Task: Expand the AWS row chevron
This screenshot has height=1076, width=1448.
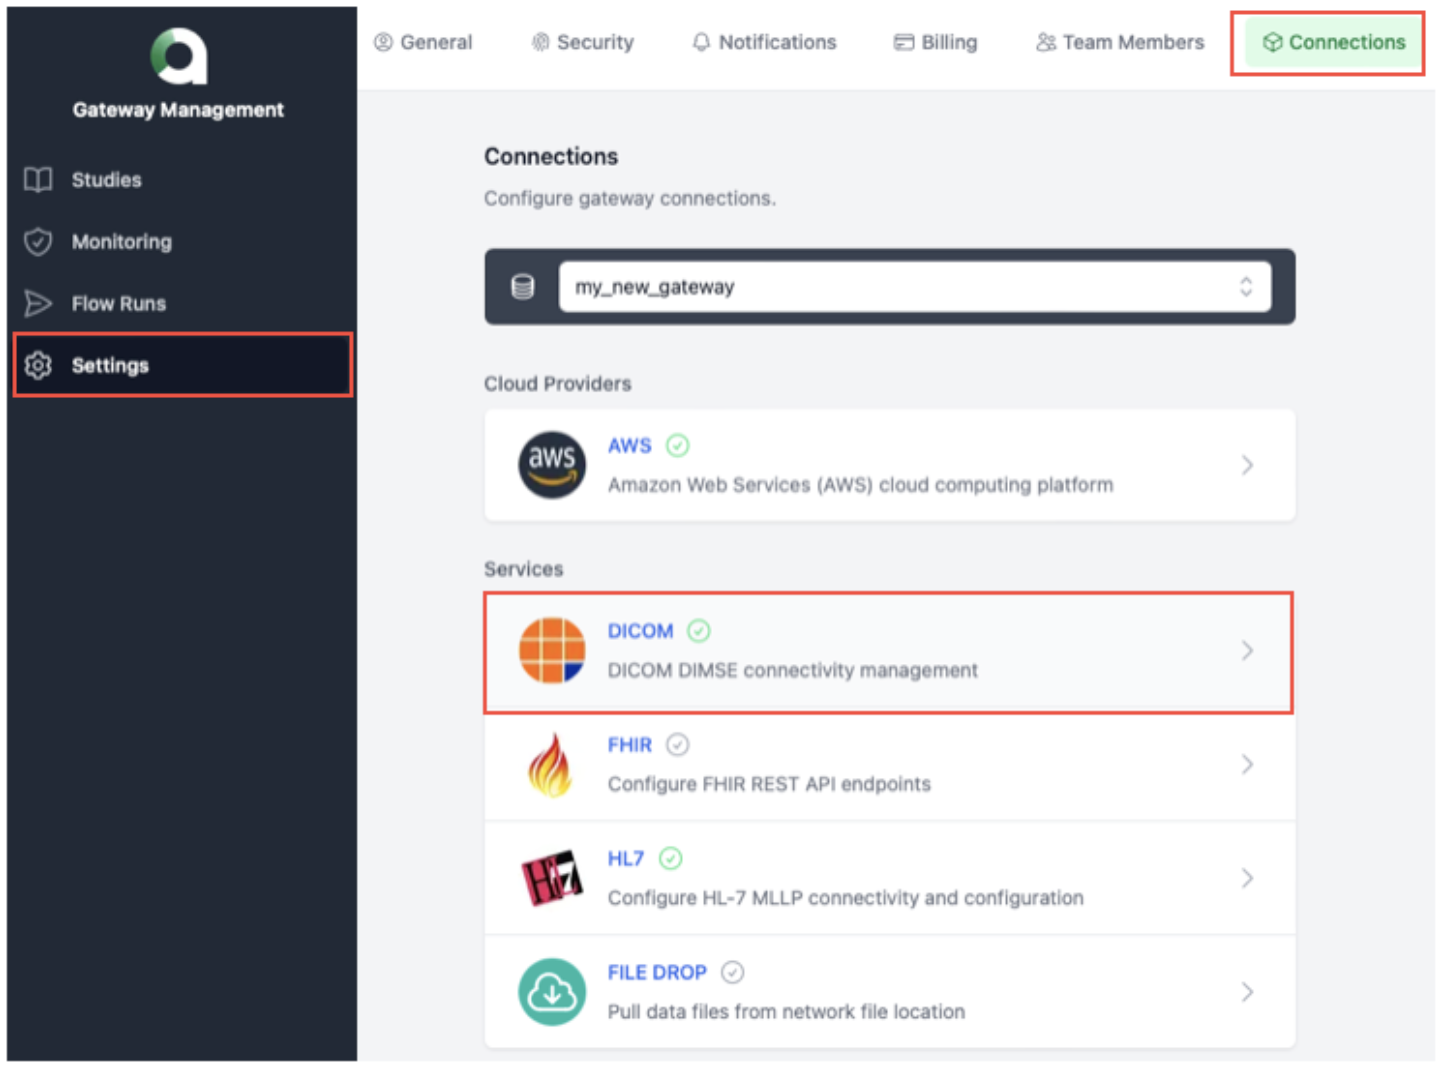Action: [1247, 465]
